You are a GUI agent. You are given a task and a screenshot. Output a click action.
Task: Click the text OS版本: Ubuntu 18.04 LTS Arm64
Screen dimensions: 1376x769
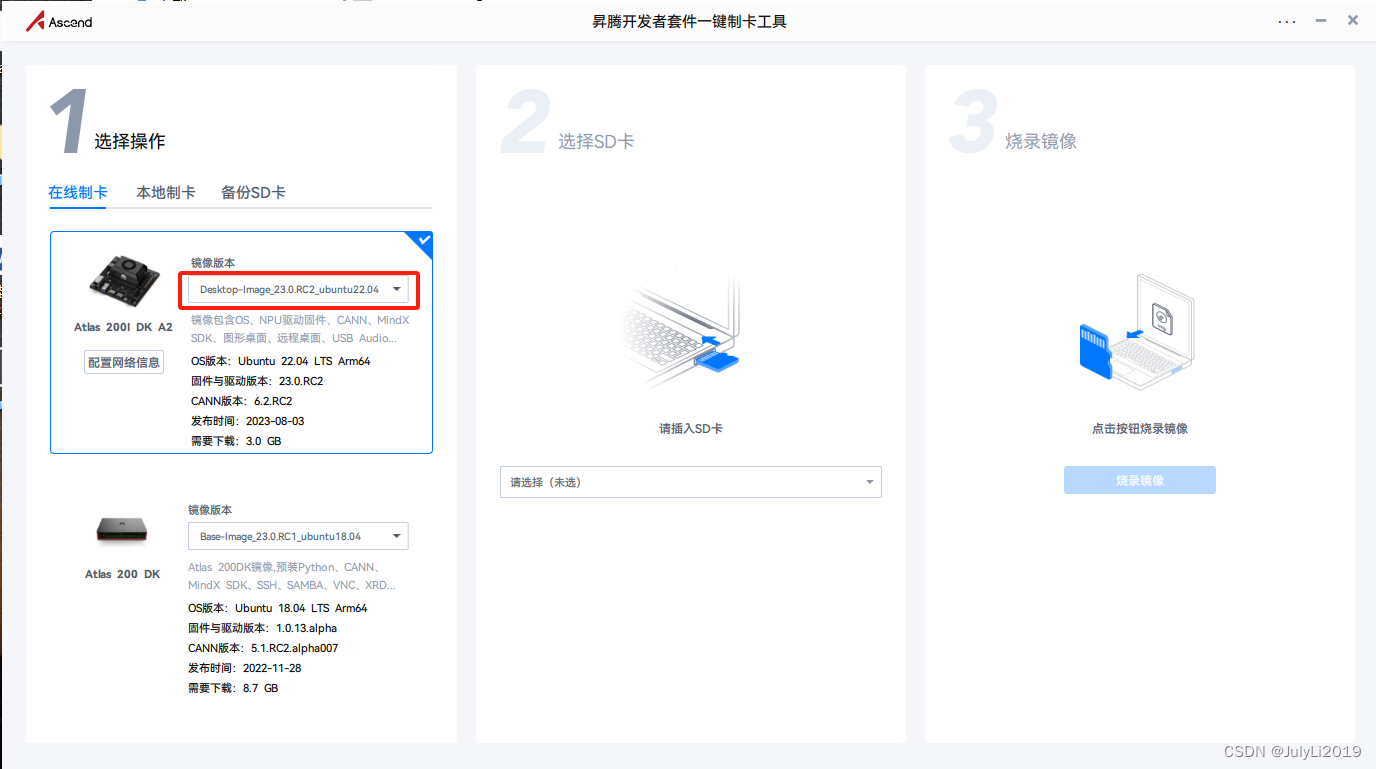point(278,608)
